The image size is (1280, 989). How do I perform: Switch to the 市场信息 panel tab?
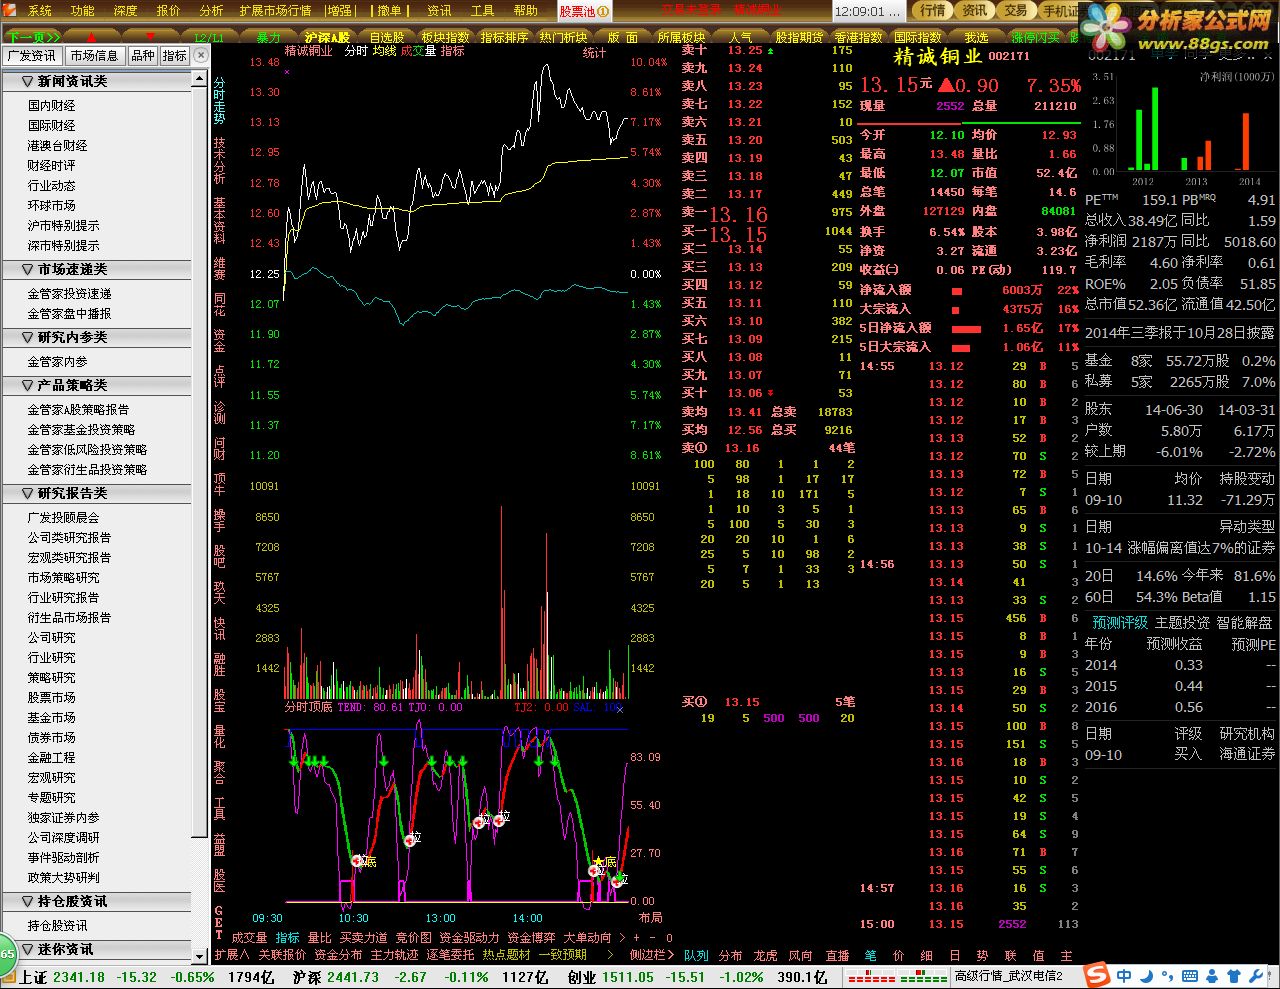coord(94,56)
